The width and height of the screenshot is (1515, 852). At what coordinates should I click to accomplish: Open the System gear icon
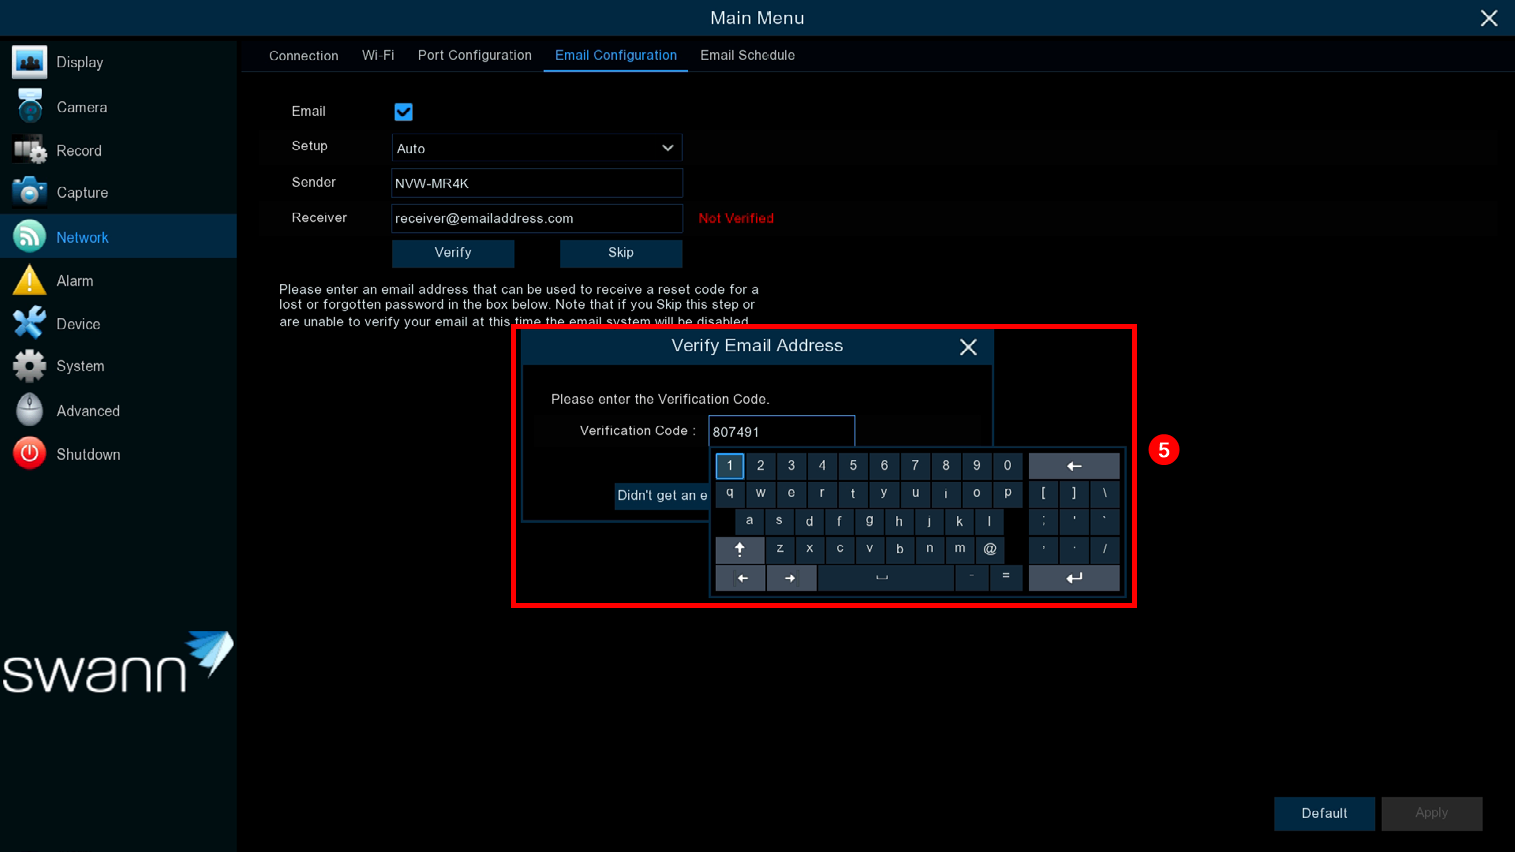pyautogui.click(x=29, y=366)
